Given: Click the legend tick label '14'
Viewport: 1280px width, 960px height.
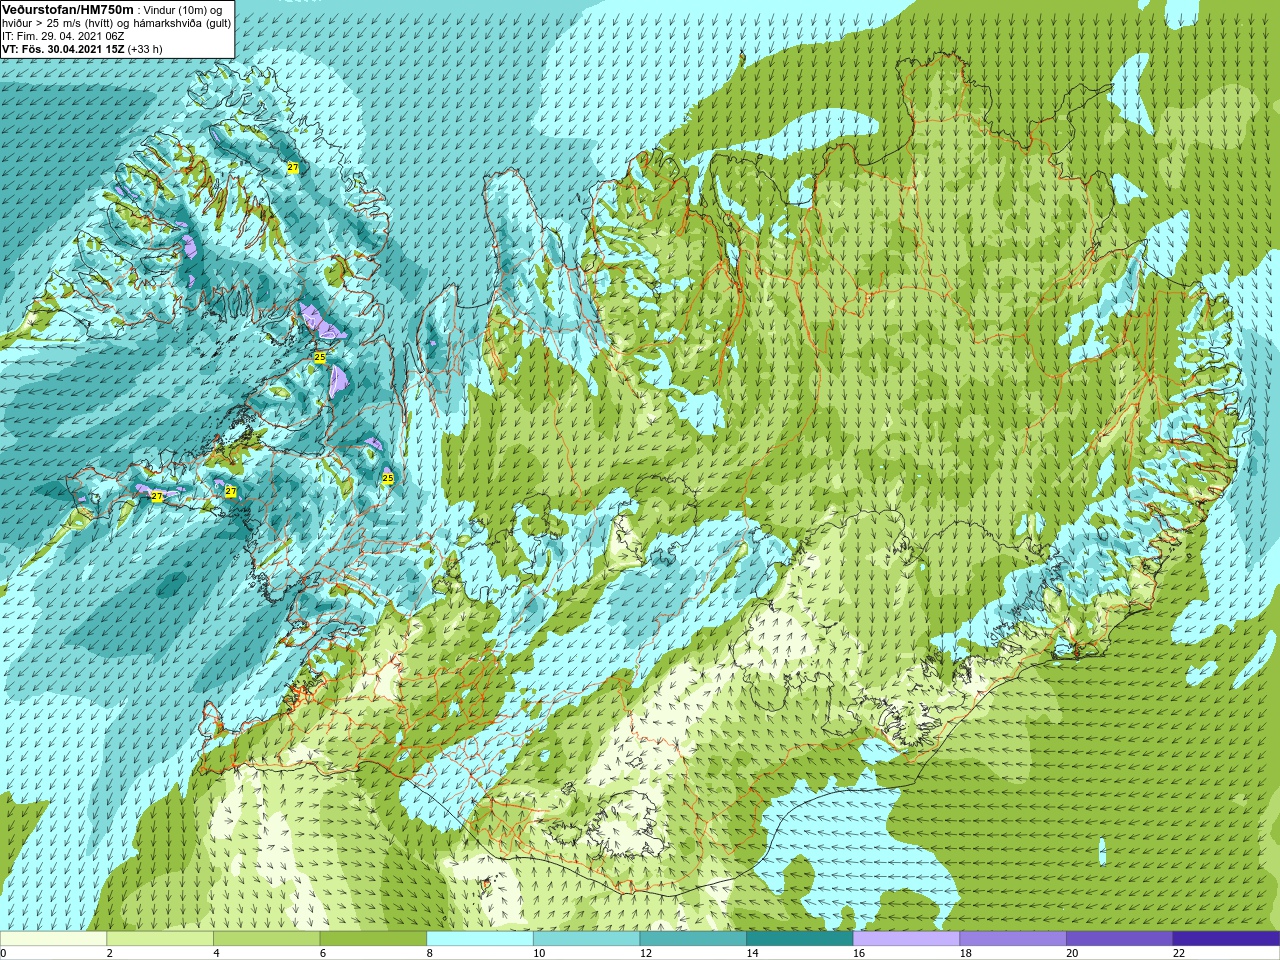Looking at the screenshot, I should tap(752, 953).
